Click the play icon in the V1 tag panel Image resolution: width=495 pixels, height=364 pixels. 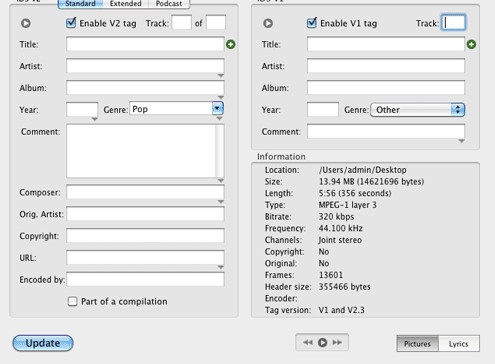point(268,23)
